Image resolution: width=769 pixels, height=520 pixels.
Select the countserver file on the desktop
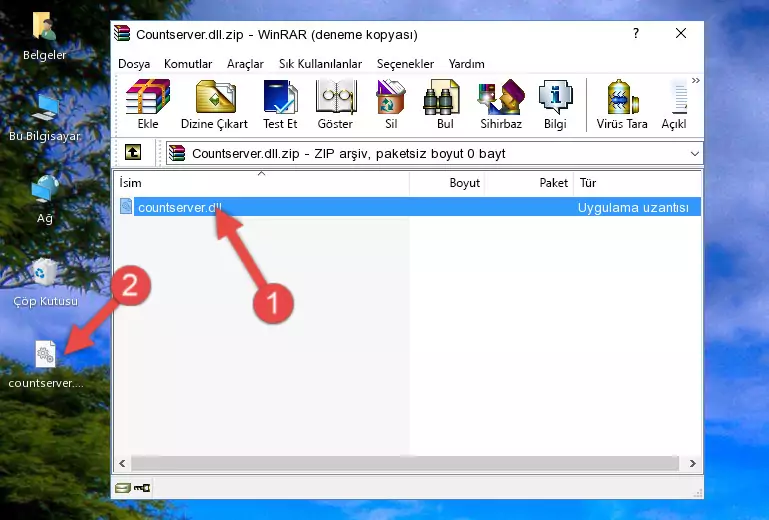point(46,365)
